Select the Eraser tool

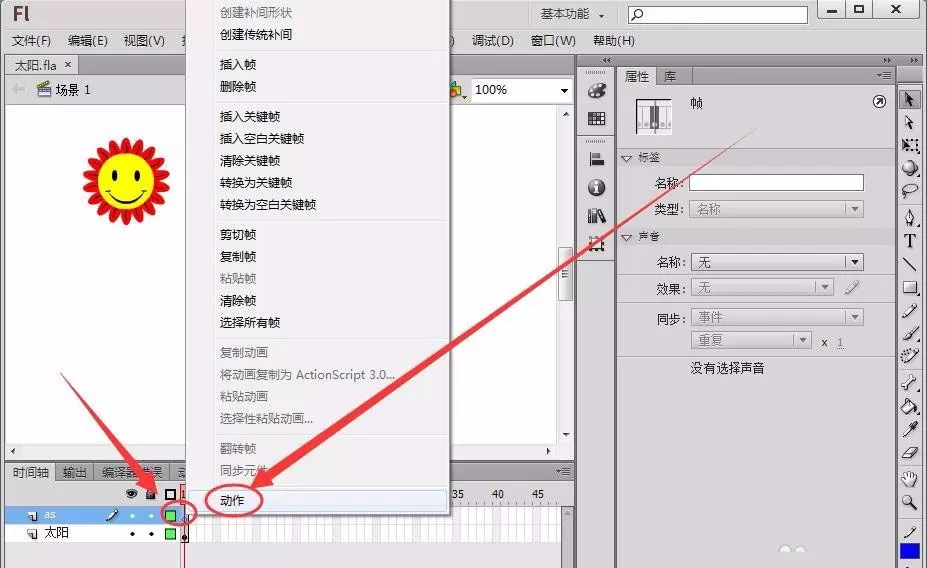click(909, 453)
